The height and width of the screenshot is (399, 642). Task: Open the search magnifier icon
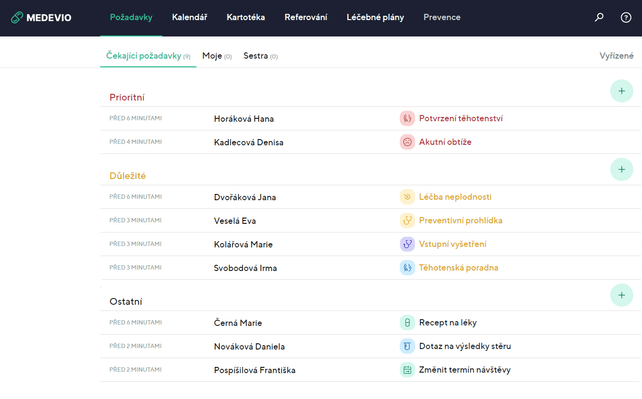coord(599,17)
